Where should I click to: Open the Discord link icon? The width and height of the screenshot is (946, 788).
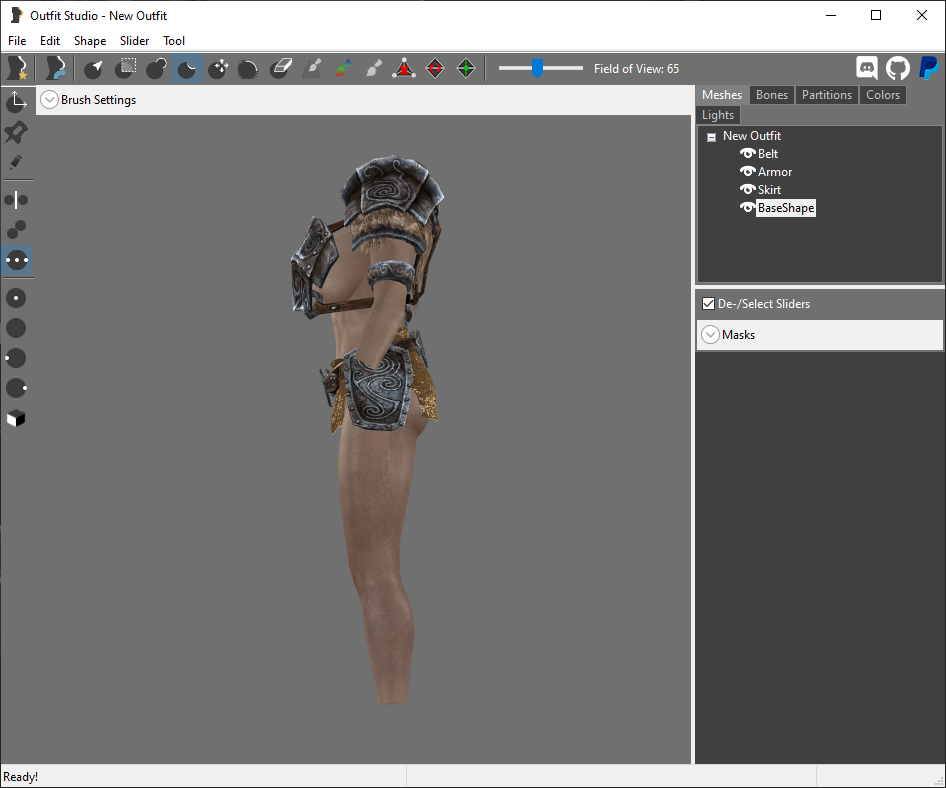[866, 68]
